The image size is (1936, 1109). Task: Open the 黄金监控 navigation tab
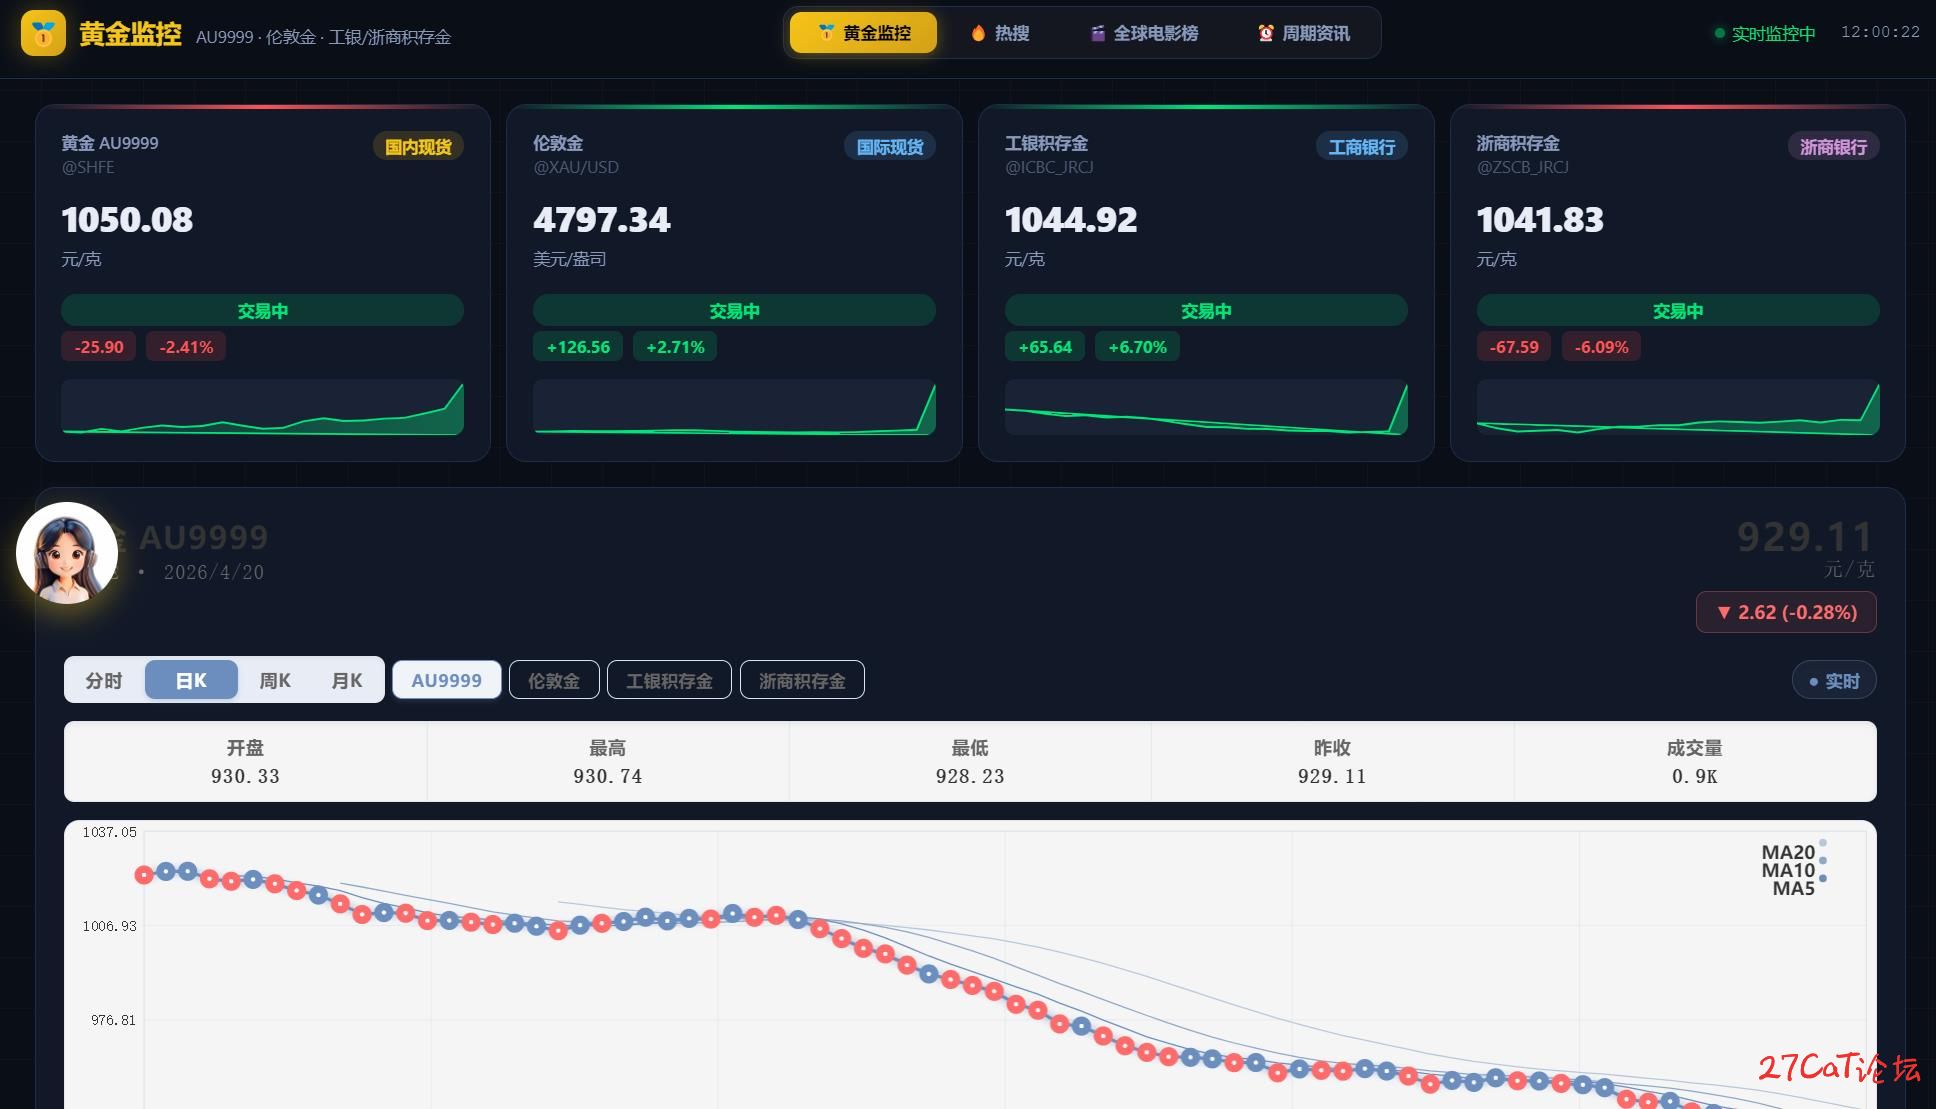tap(863, 33)
